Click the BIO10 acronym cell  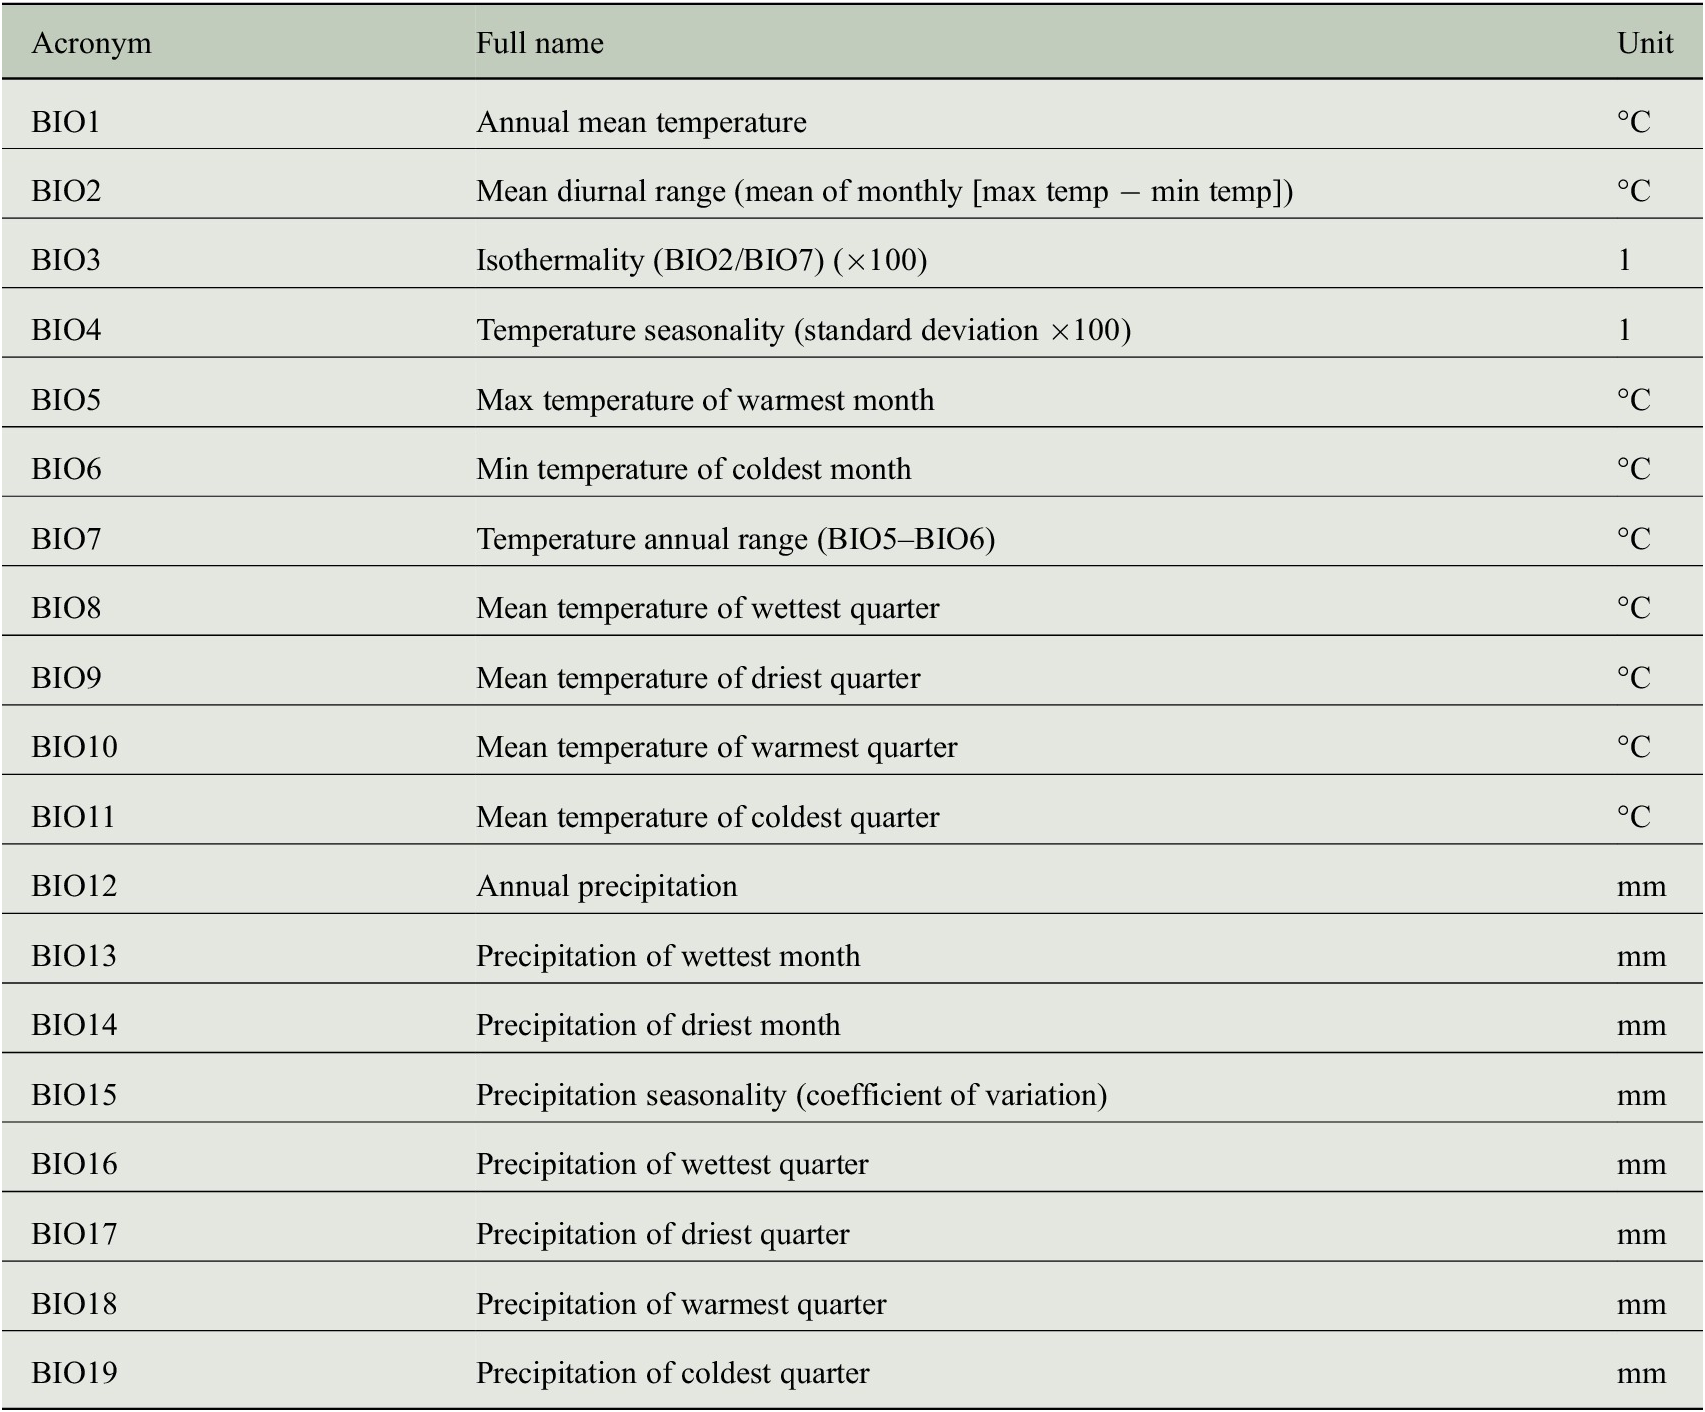74,747
